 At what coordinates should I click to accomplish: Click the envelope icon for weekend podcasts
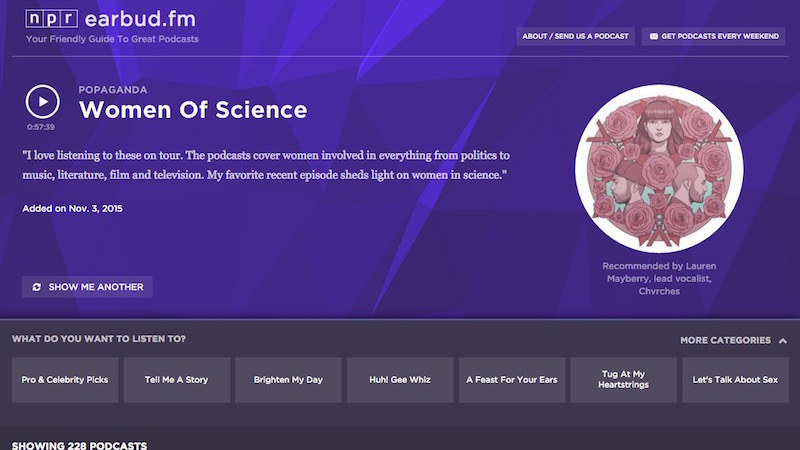coord(654,36)
